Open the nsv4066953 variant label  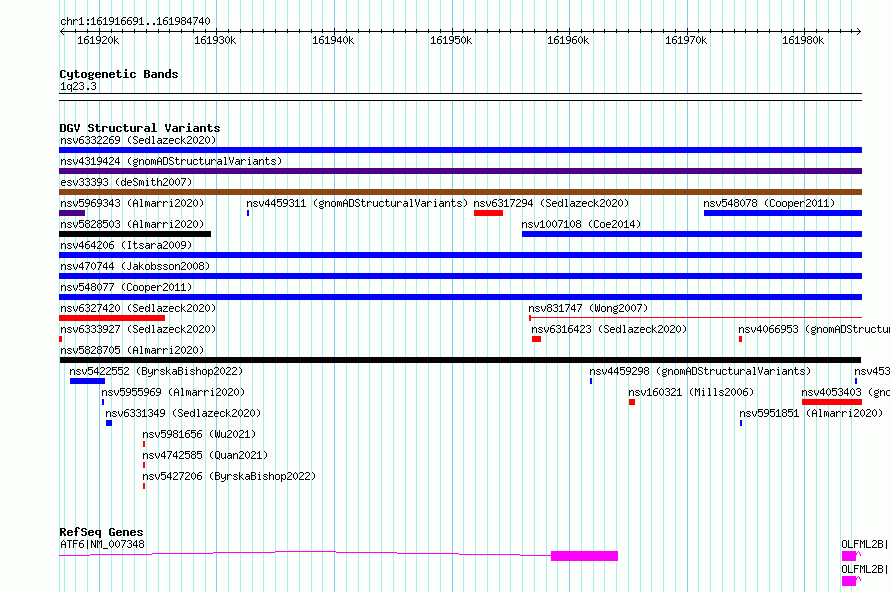[814, 329]
